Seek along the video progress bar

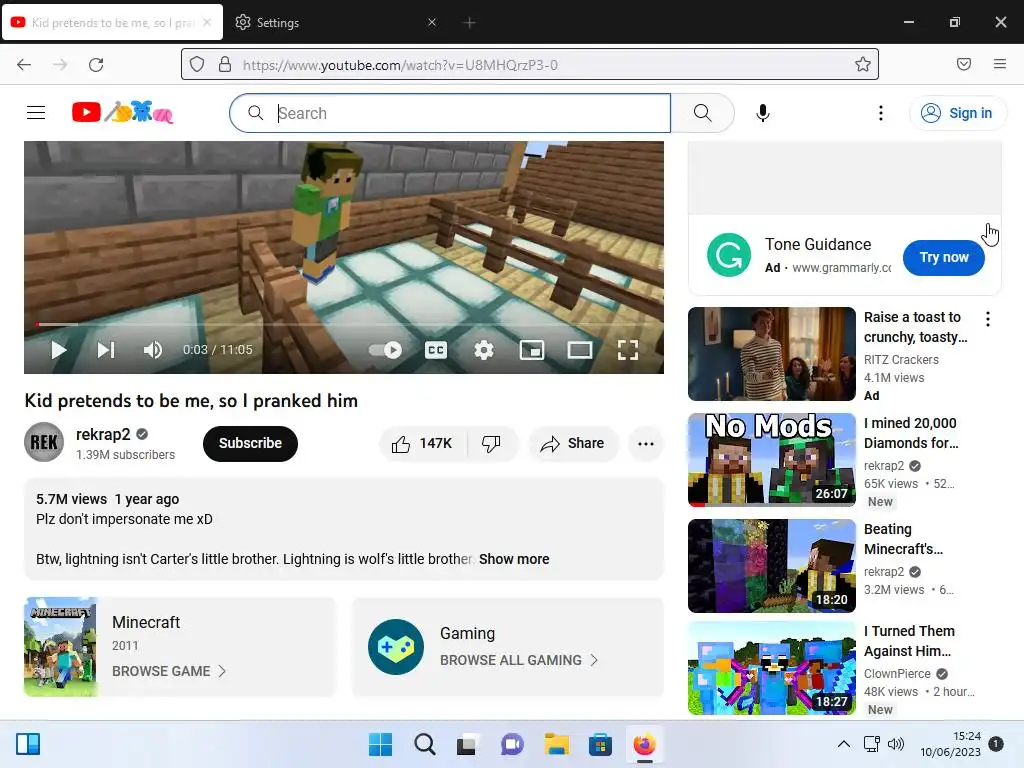[344, 324]
